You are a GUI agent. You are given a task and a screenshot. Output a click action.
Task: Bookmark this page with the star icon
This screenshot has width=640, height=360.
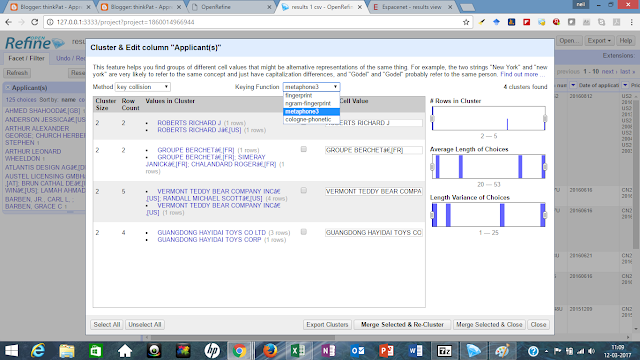click(466, 22)
